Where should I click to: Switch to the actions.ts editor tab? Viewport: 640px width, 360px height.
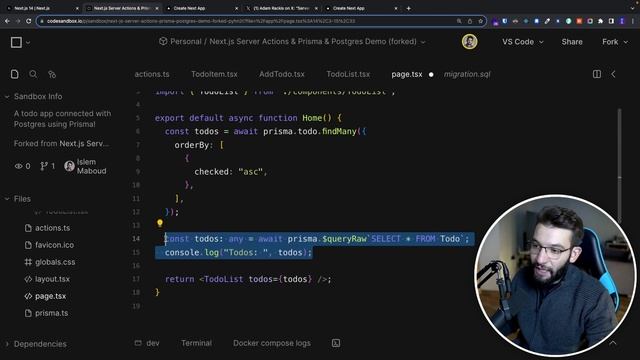pos(152,74)
